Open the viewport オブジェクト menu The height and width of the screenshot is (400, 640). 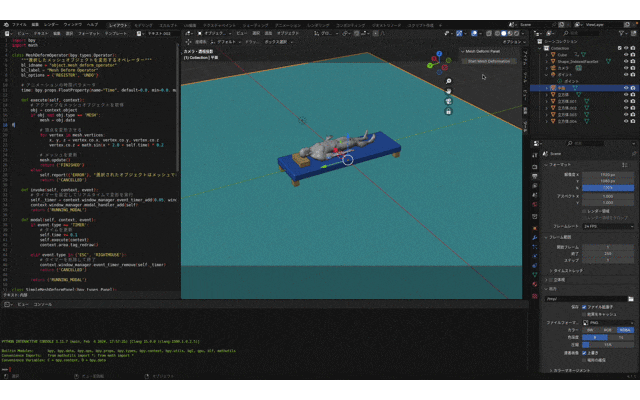tap(288, 33)
